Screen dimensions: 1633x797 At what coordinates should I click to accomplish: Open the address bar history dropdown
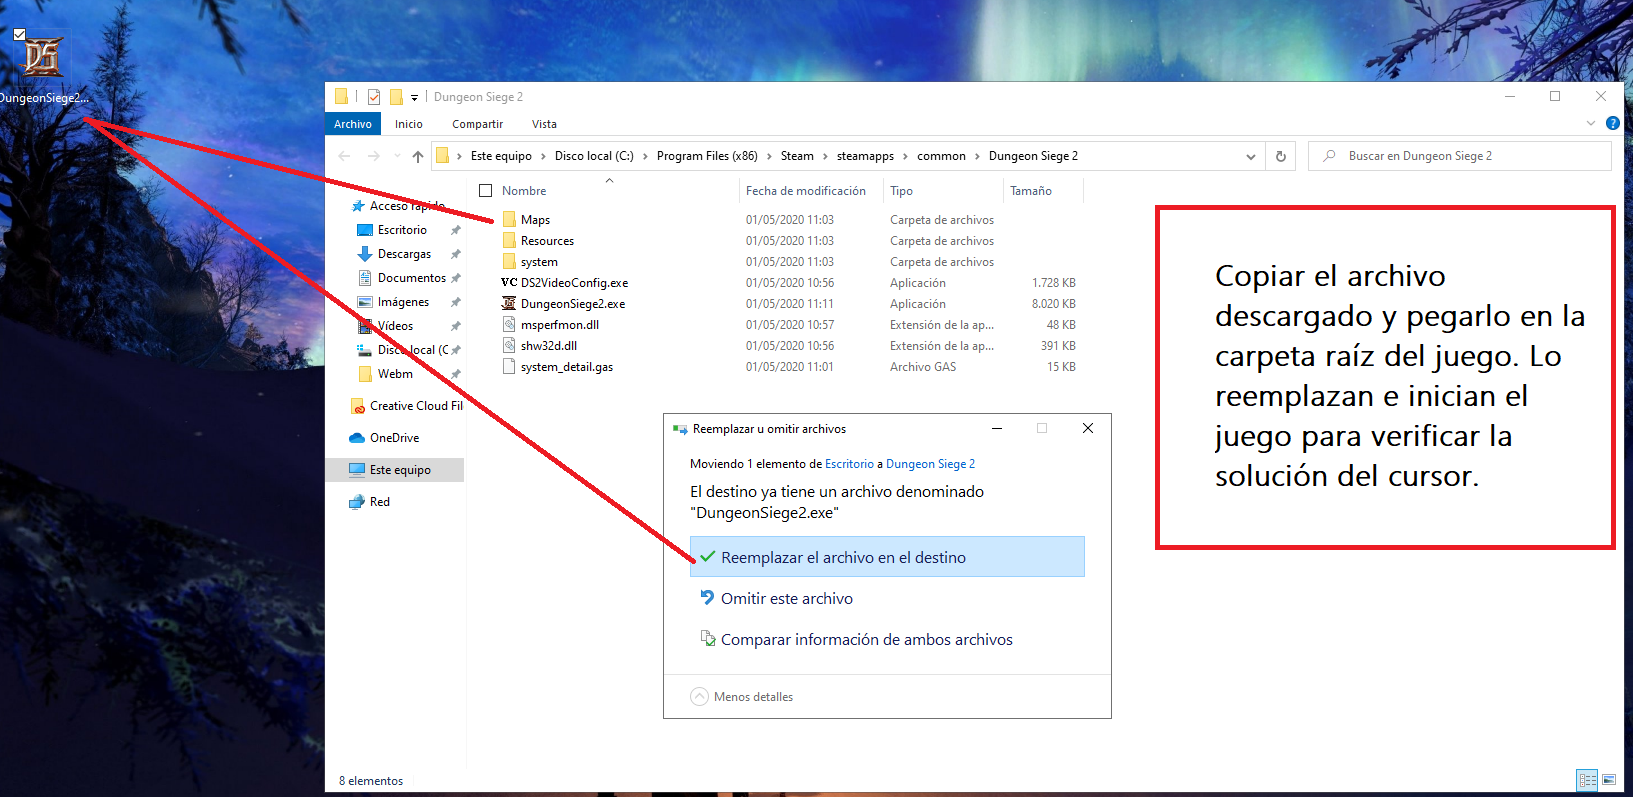click(1250, 156)
